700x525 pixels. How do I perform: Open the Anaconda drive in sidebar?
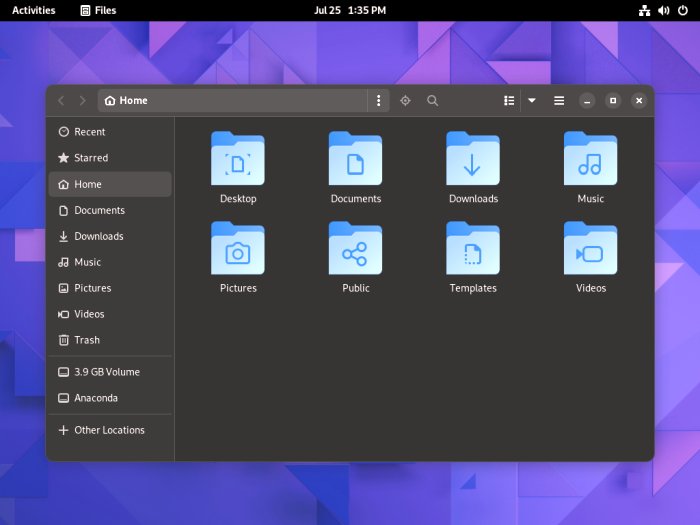click(x=110, y=398)
